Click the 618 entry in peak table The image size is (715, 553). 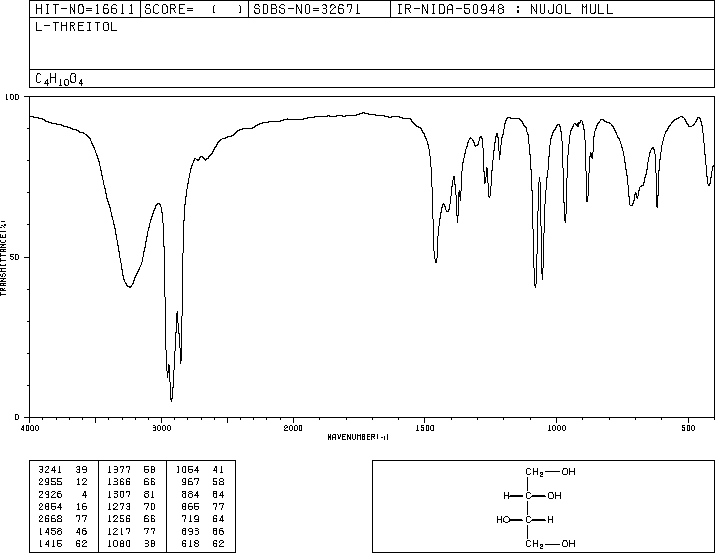(191, 543)
